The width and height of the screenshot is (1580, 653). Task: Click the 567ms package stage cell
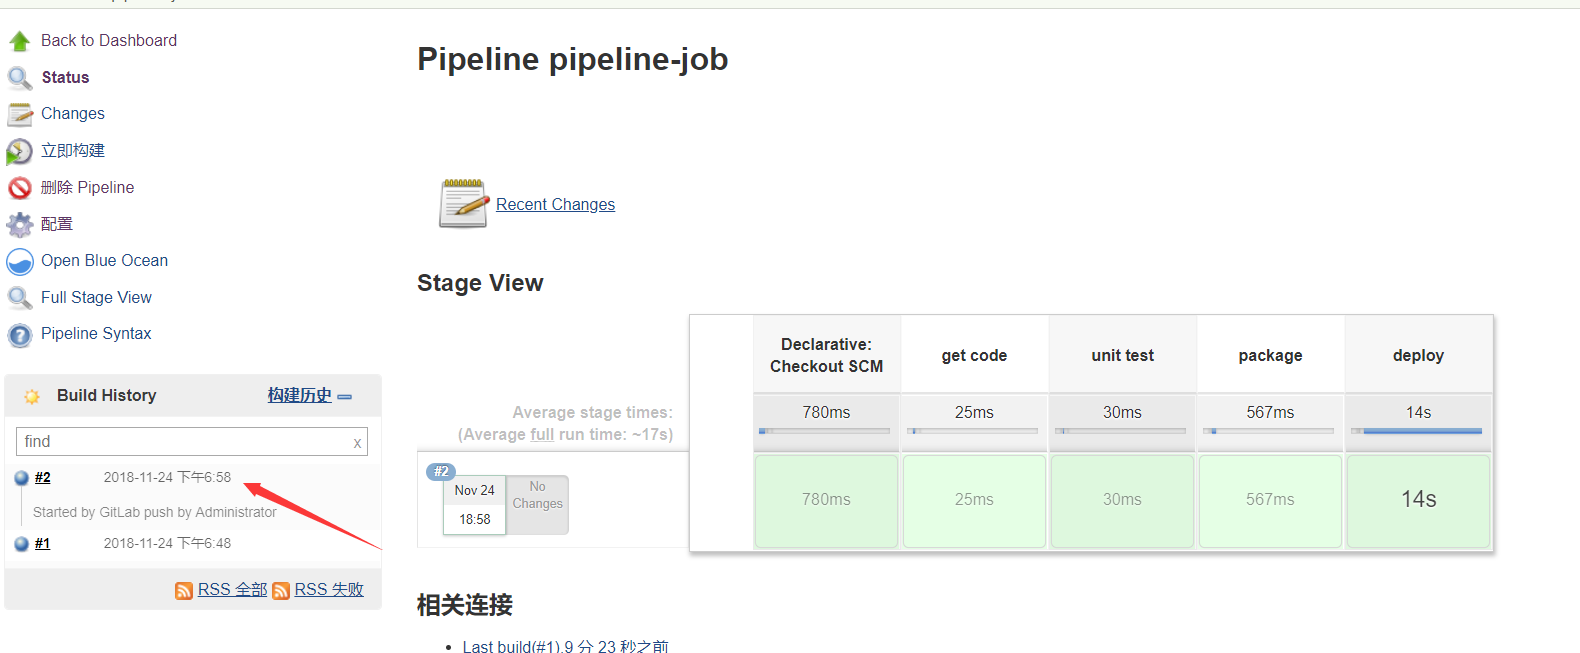[x=1270, y=501]
